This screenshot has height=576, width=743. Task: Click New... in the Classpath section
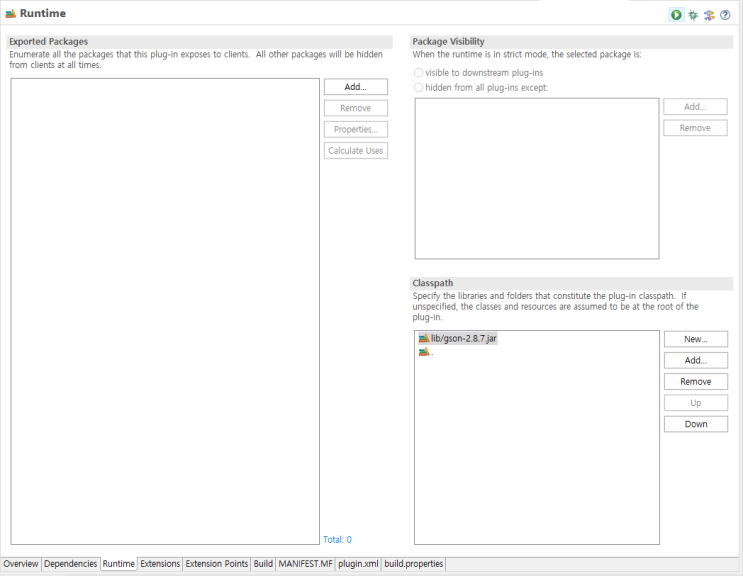[696, 339]
